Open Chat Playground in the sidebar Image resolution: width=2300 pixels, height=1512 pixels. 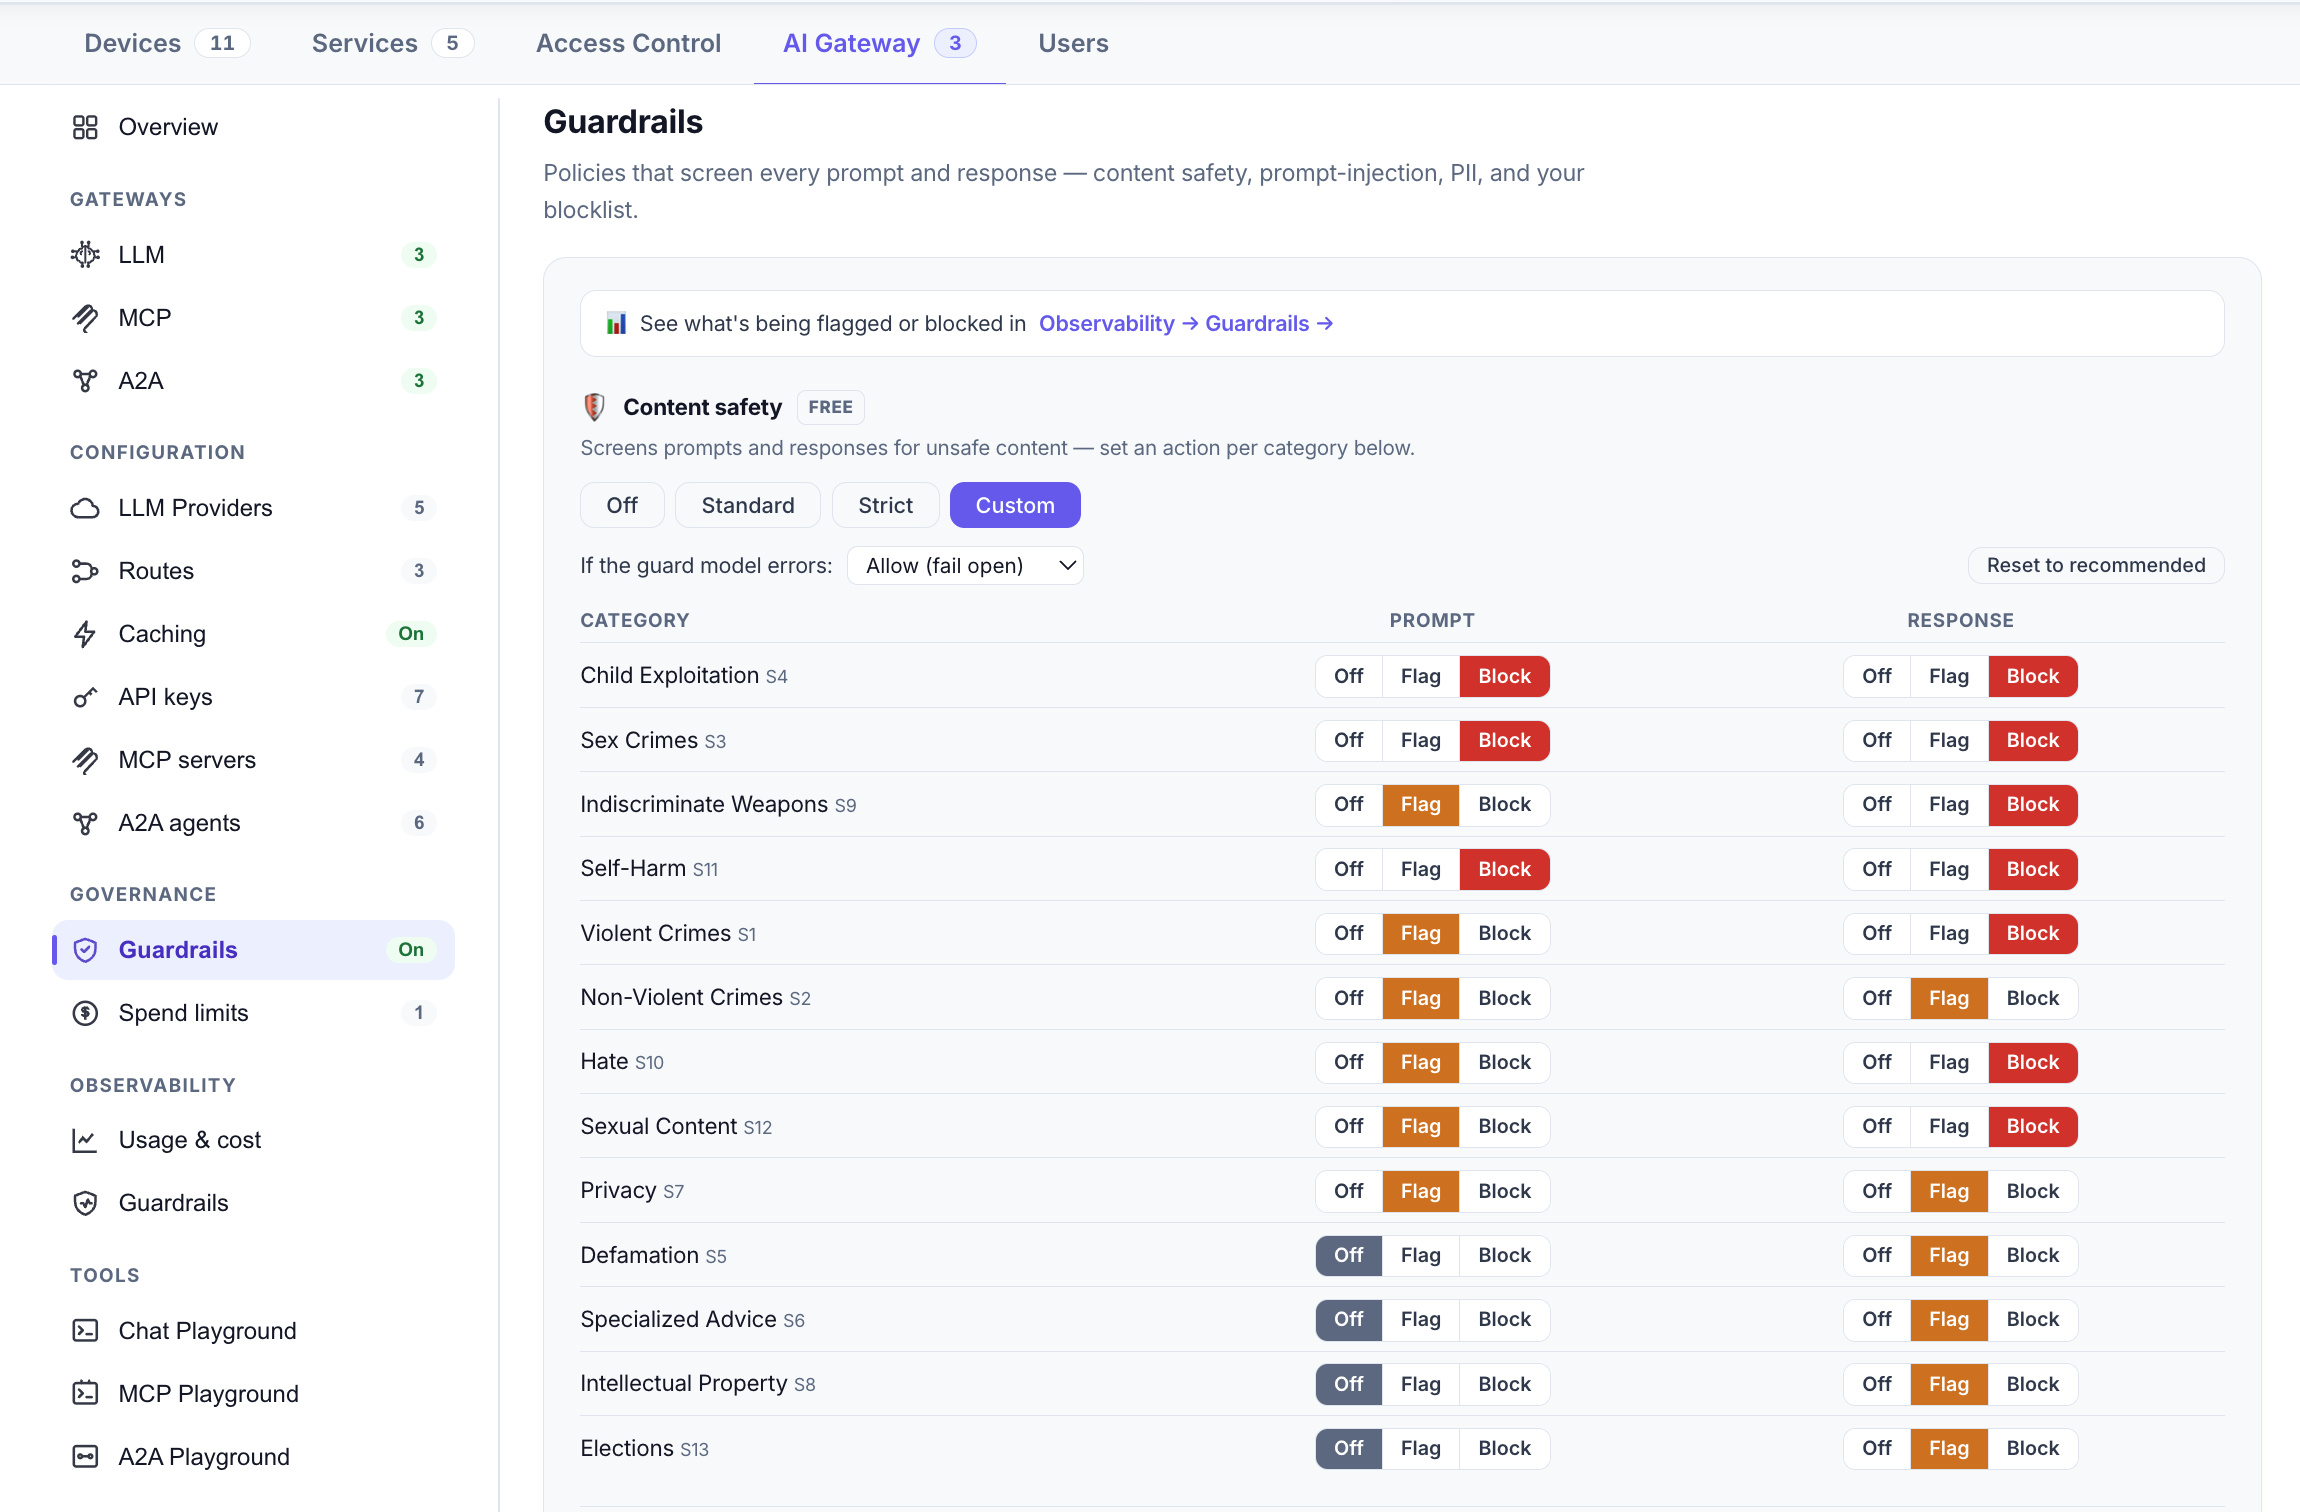point(253,1331)
